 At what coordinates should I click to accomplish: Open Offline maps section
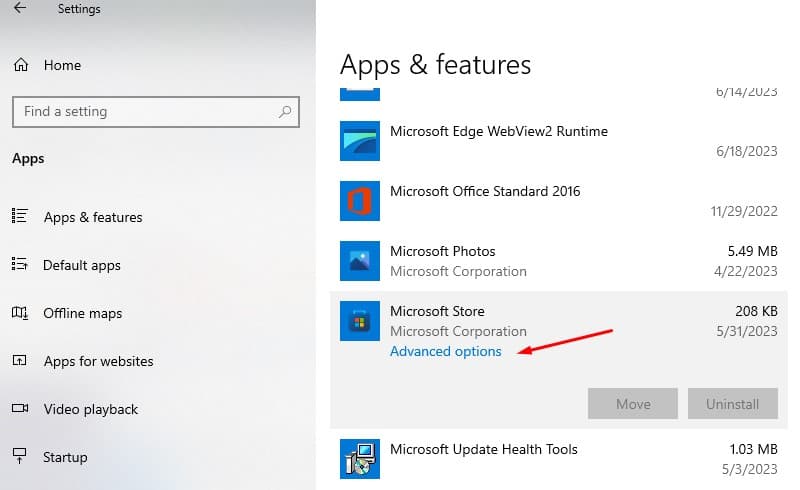pyautogui.click(x=83, y=313)
